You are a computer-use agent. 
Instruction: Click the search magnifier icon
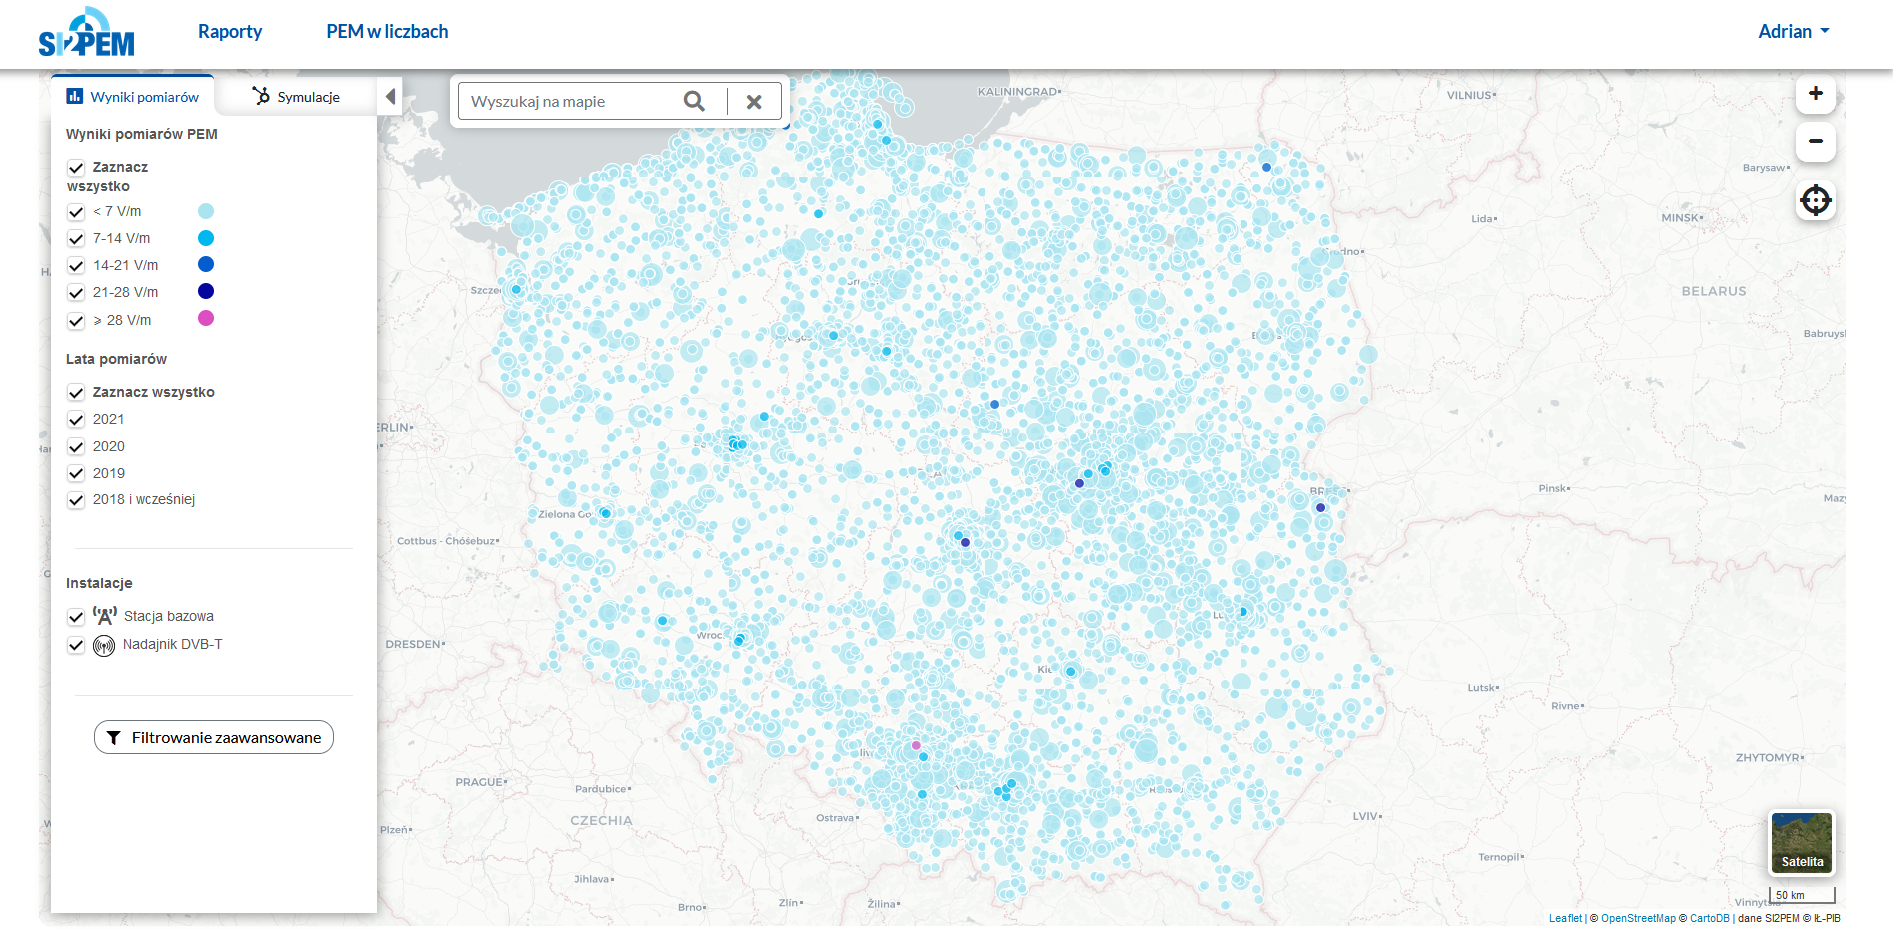(694, 101)
